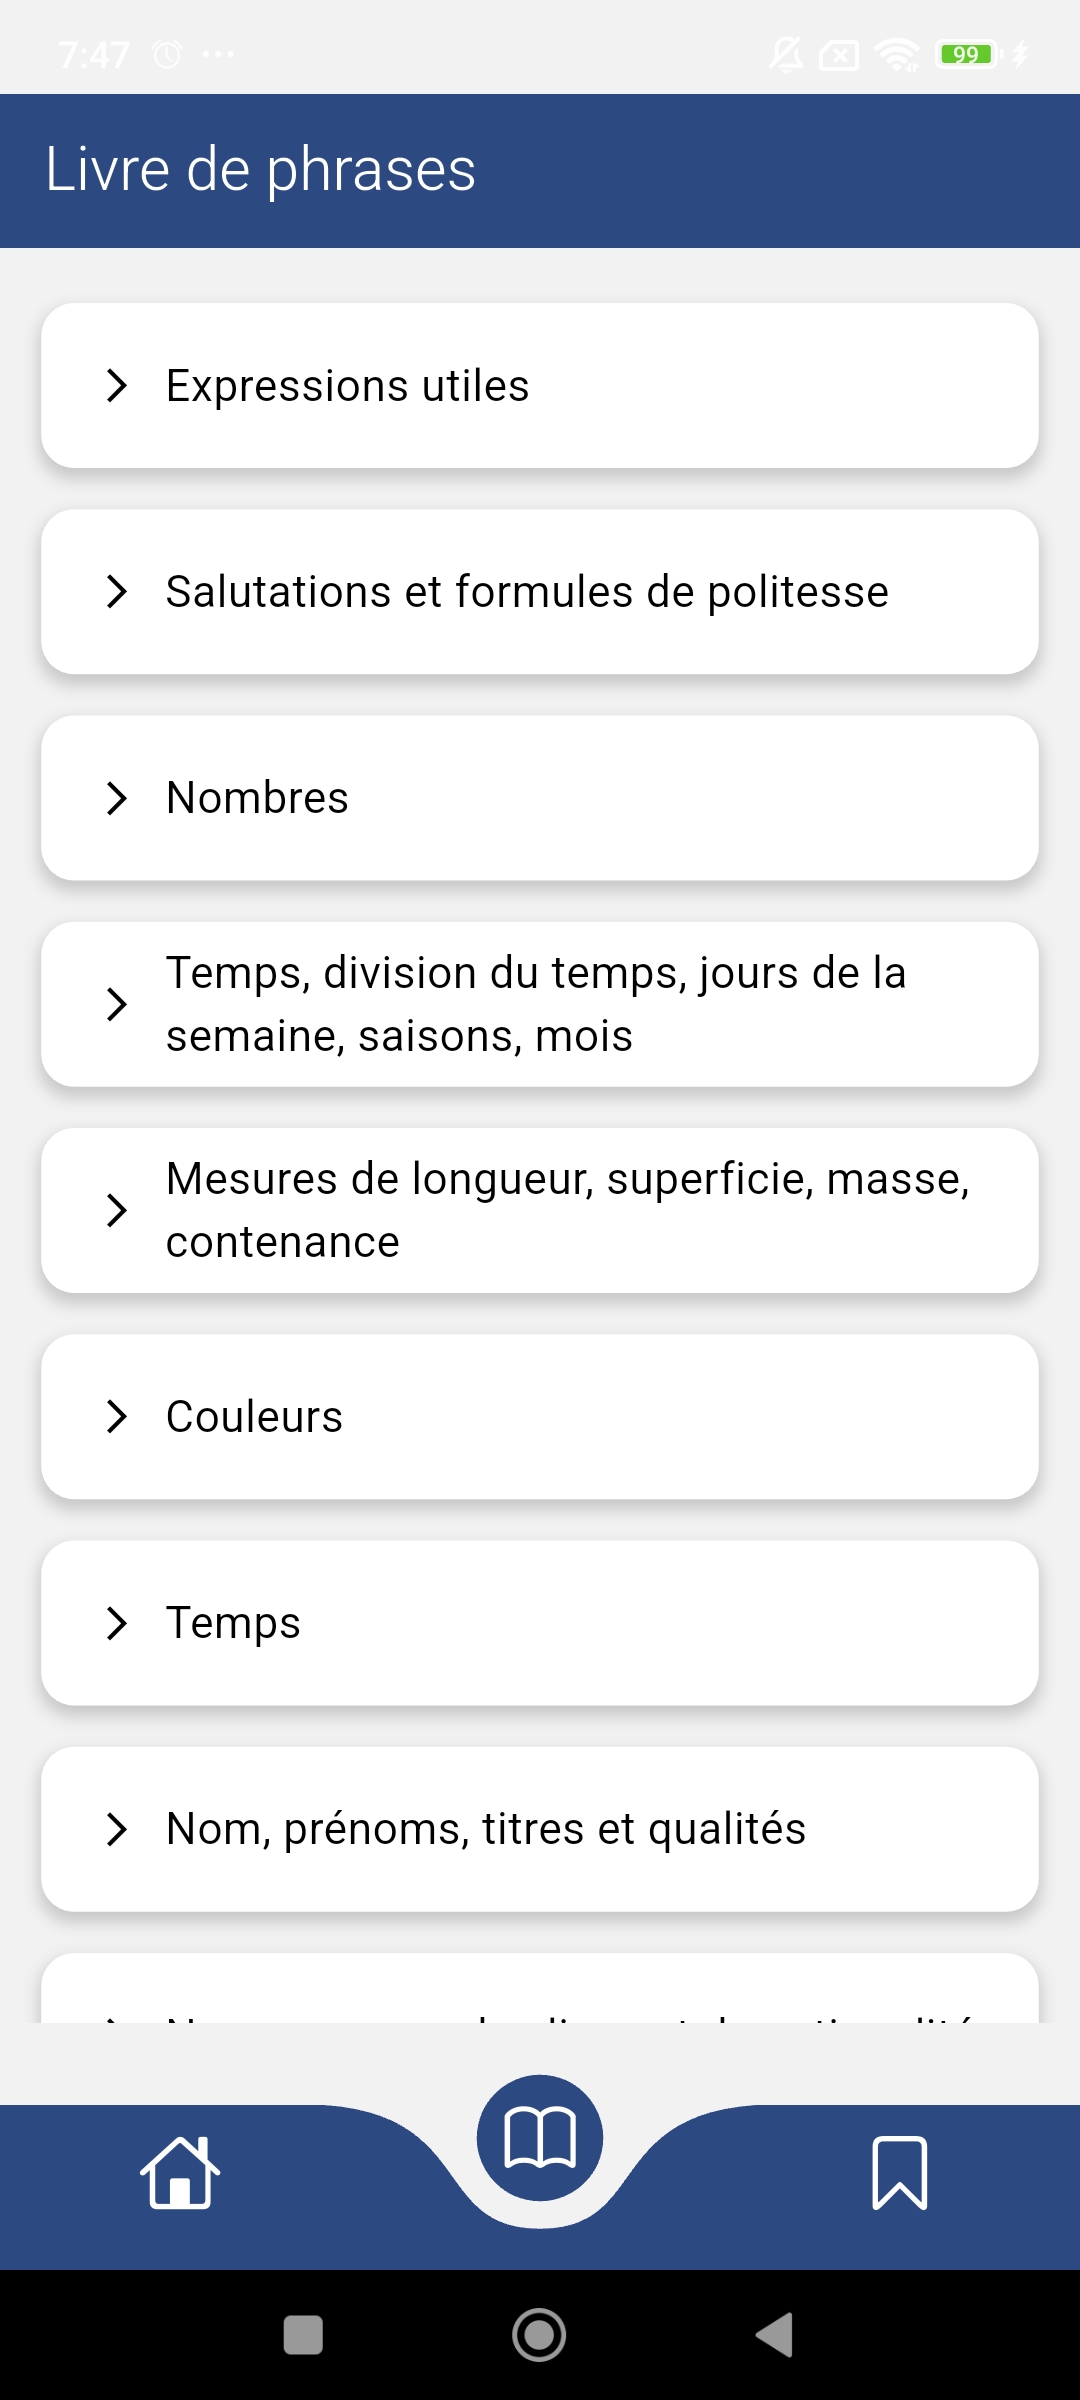
Task: Tap the muted notifications bell icon
Action: (786, 54)
